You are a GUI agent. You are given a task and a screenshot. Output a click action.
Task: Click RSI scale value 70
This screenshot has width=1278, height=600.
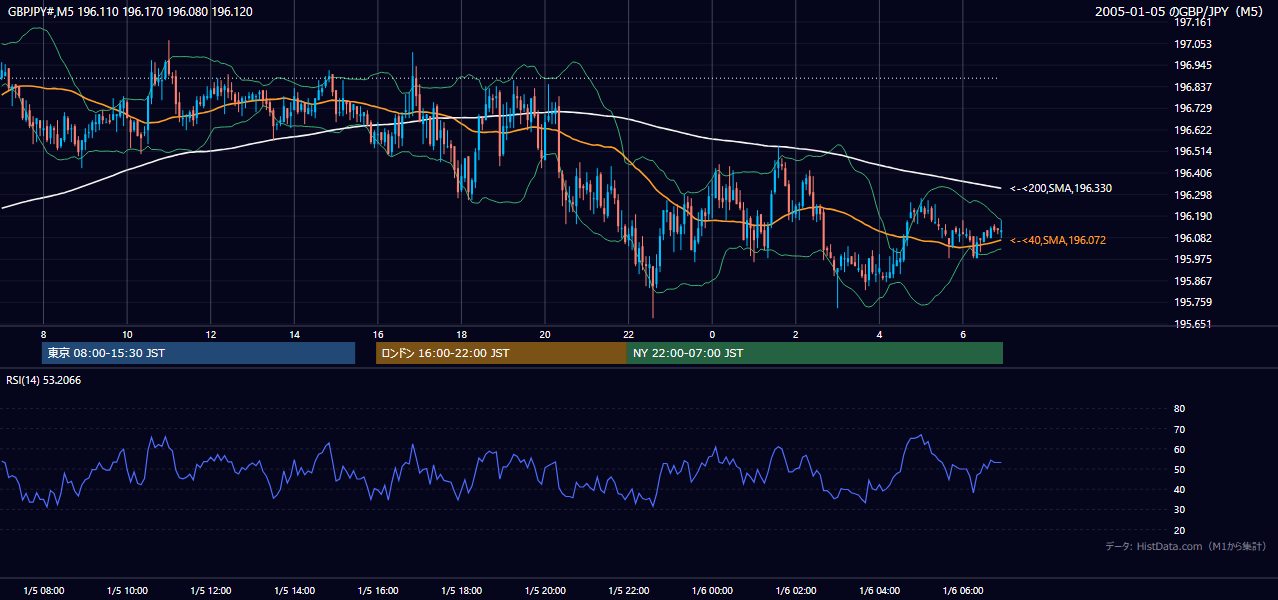coord(1179,429)
